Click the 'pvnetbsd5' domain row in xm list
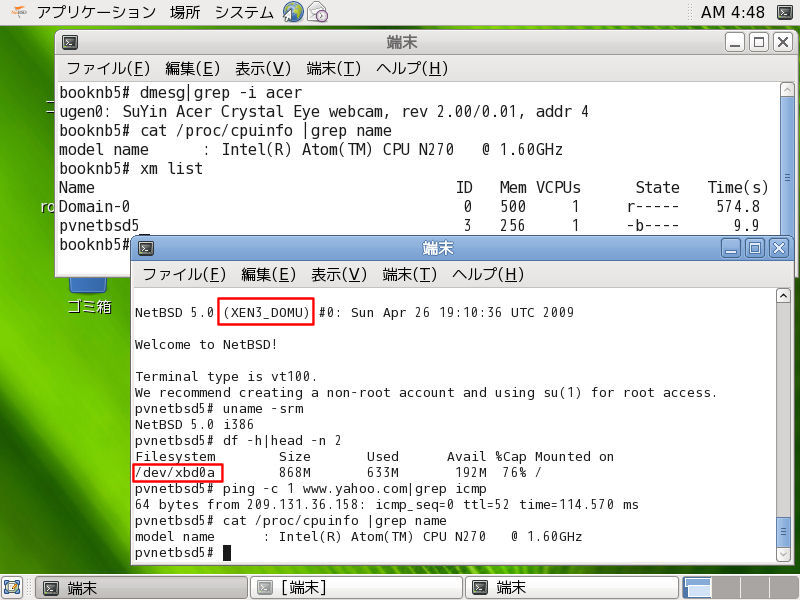The height and width of the screenshot is (600, 800). 409,226
